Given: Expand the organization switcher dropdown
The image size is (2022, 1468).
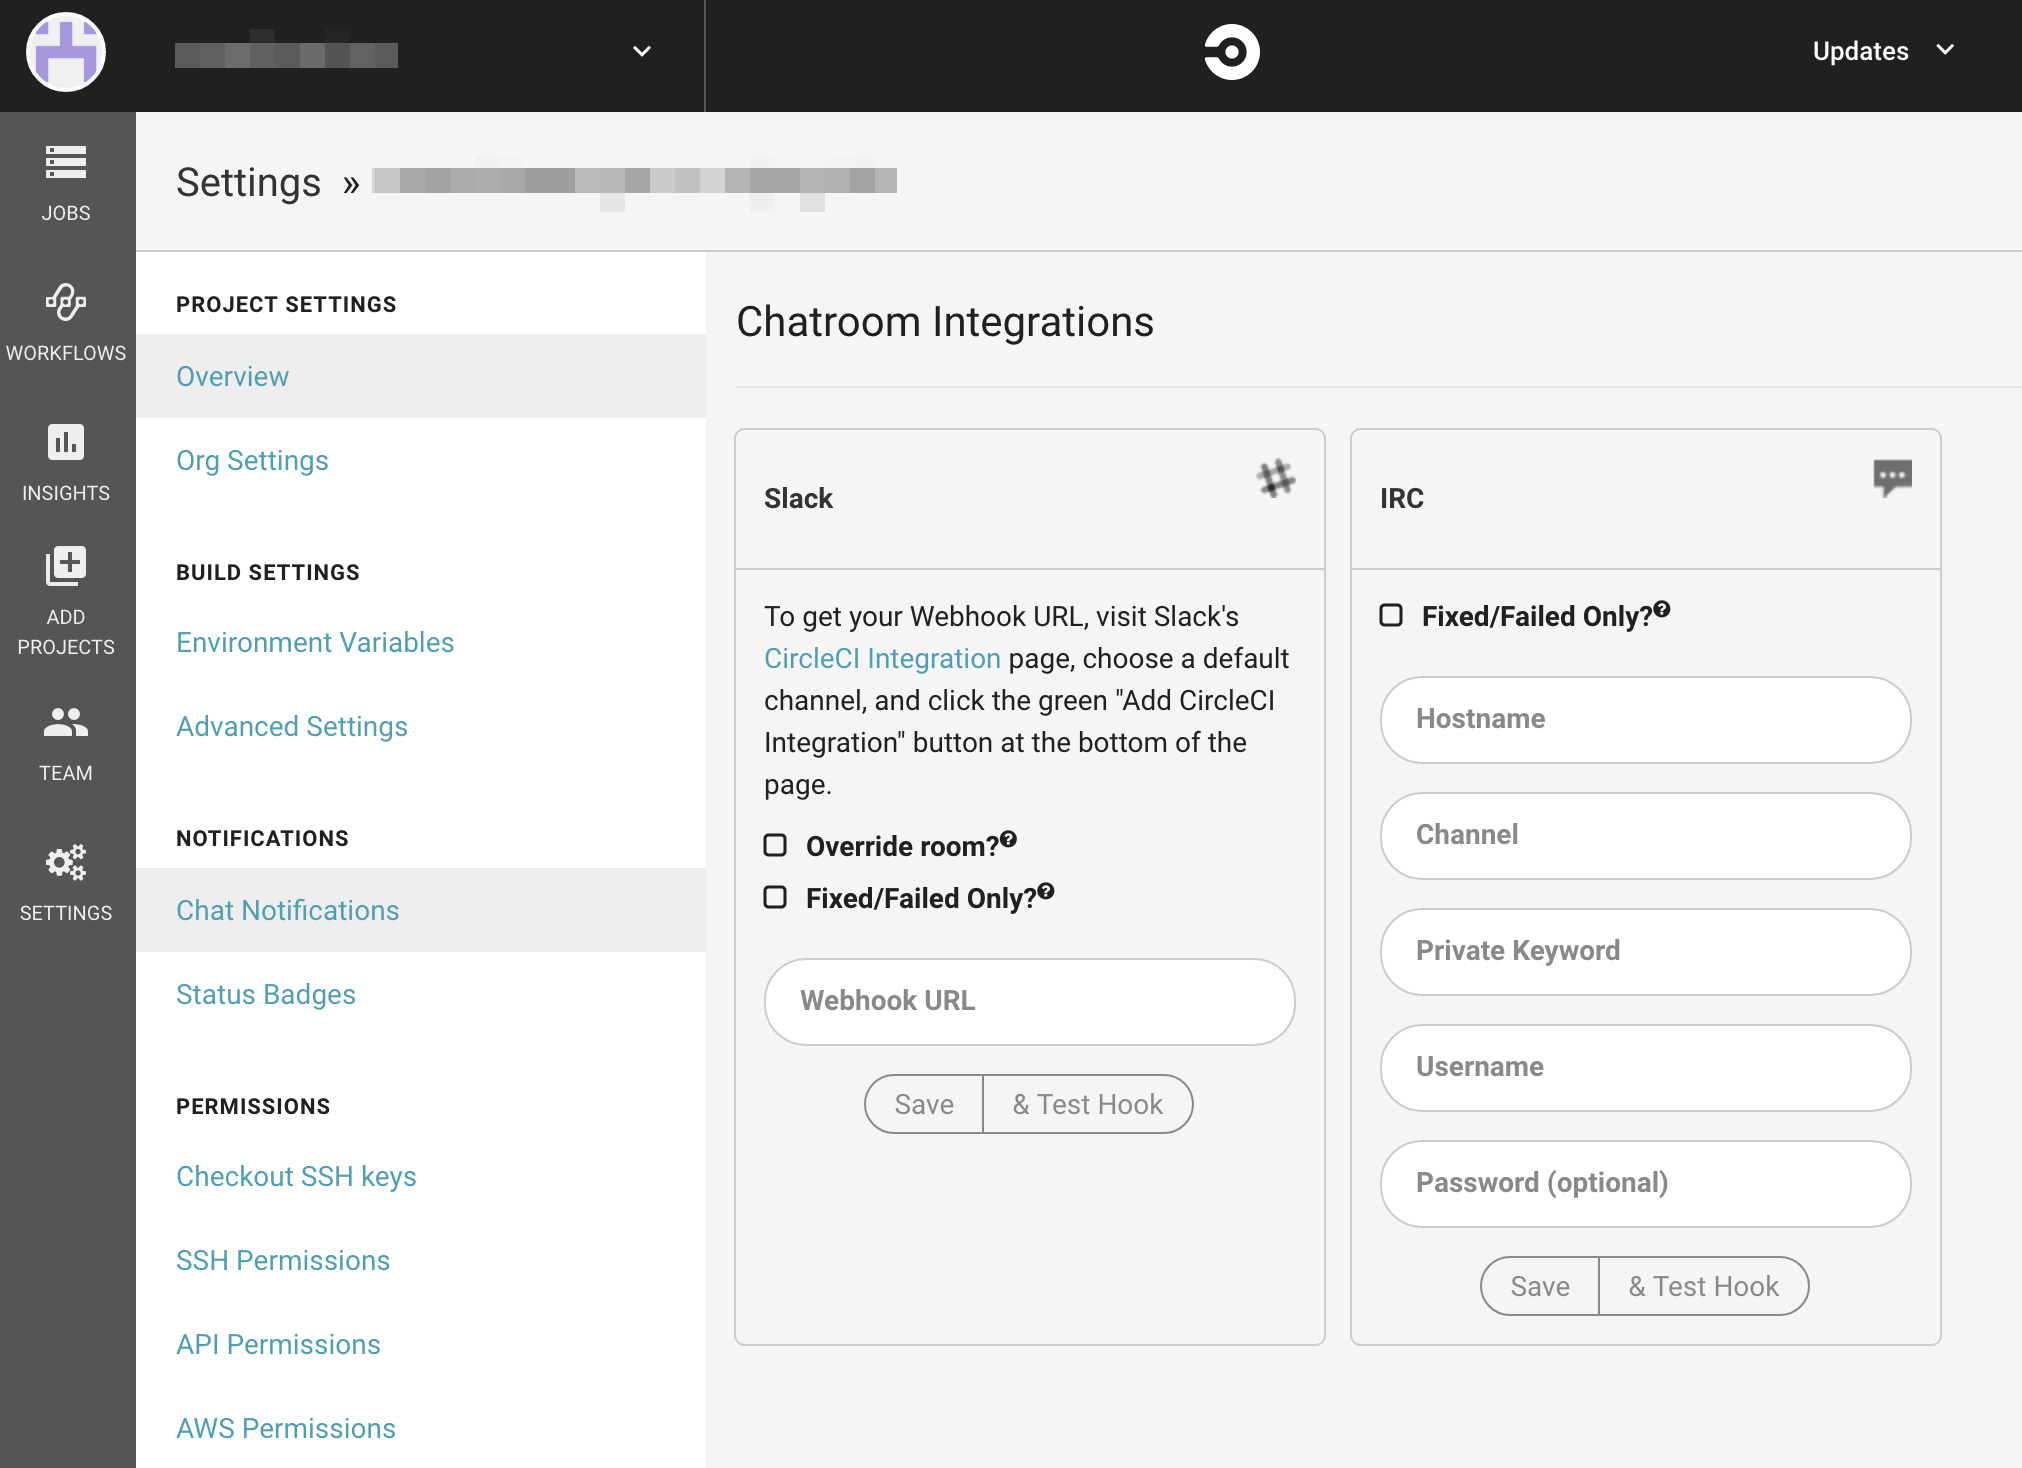Looking at the screenshot, I should pyautogui.click(x=642, y=52).
